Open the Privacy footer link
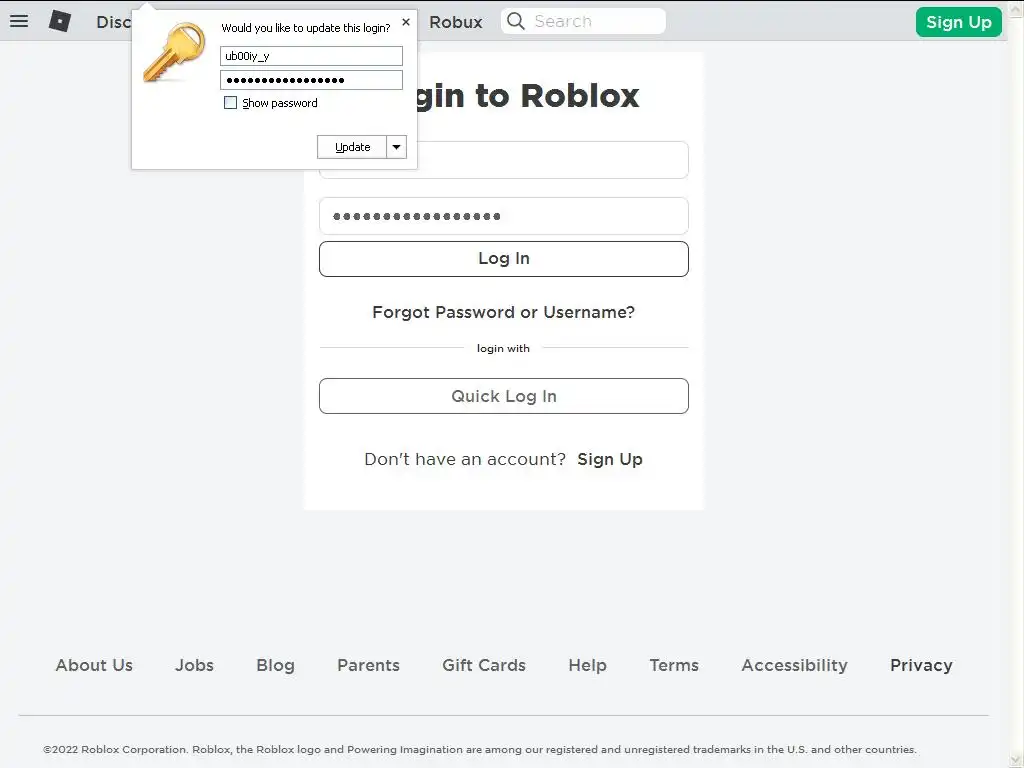1024x768 pixels. click(x=921, y=665)
